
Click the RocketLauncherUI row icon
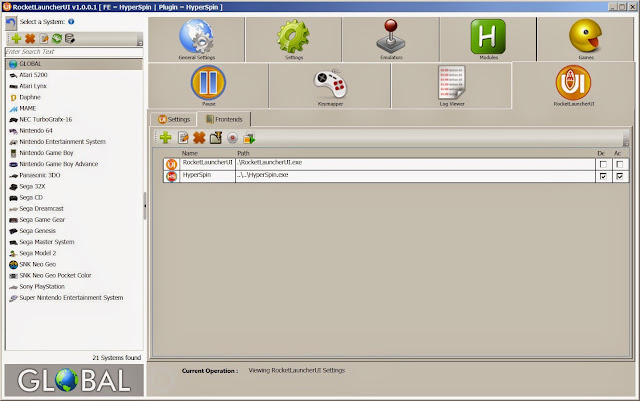pyautogui.click(x=171, y=164)
